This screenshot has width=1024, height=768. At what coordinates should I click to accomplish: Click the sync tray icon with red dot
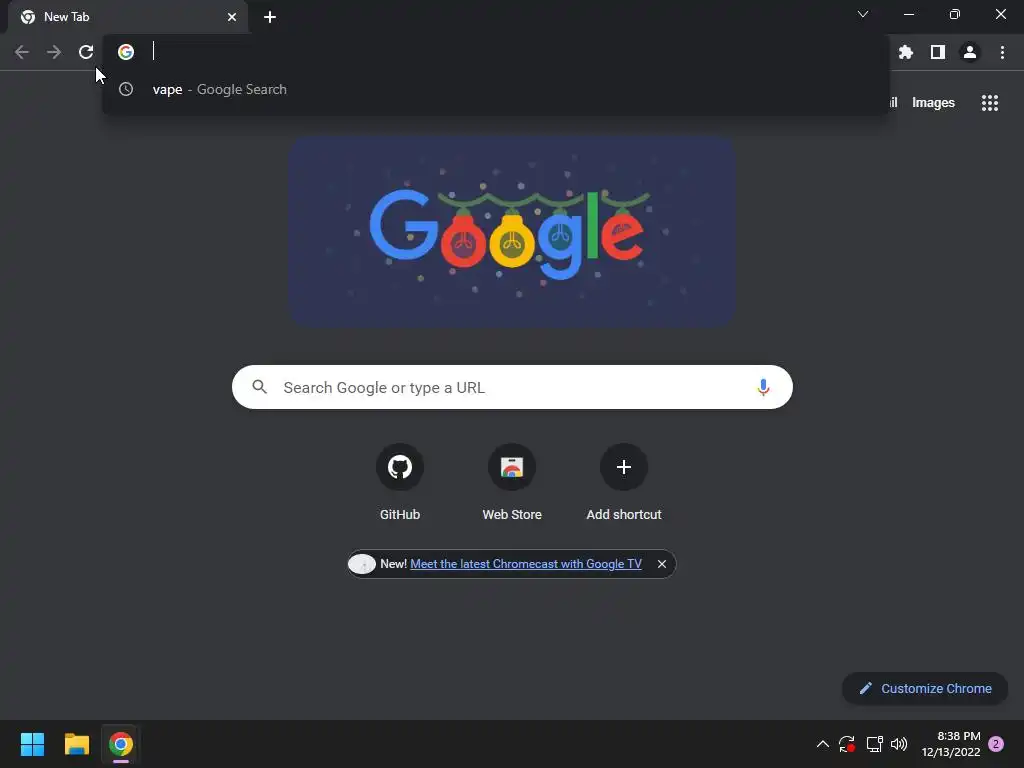click(847, 744)
